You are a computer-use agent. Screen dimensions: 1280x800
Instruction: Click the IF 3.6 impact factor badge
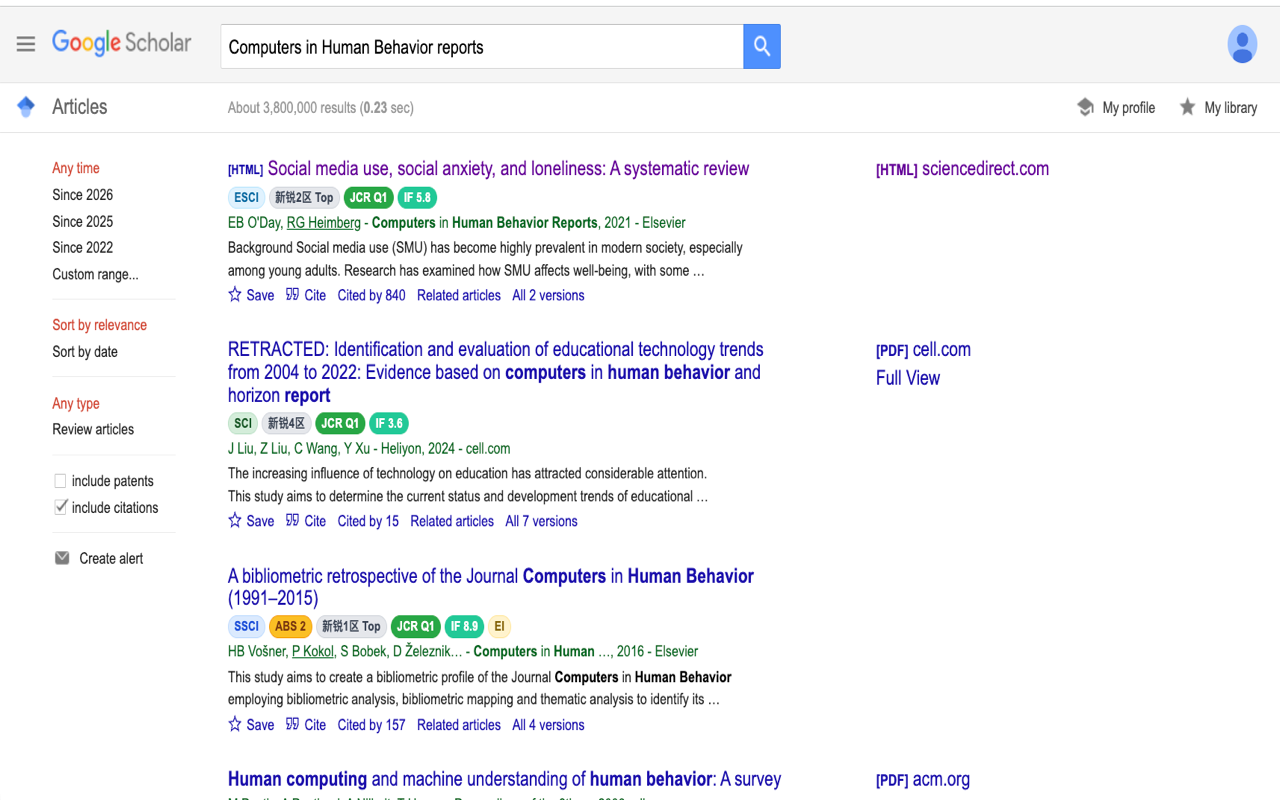click(389, 423)
